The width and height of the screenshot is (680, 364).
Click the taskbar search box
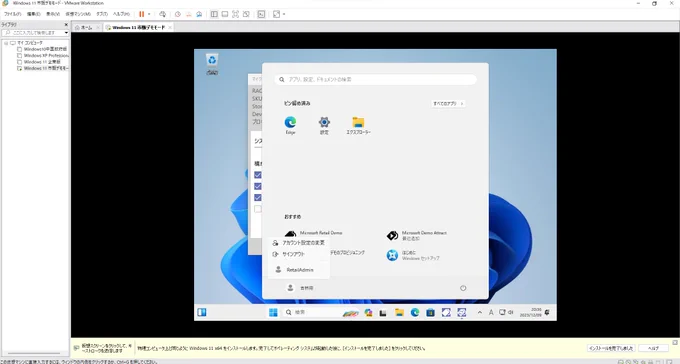(x=322, y=312)
